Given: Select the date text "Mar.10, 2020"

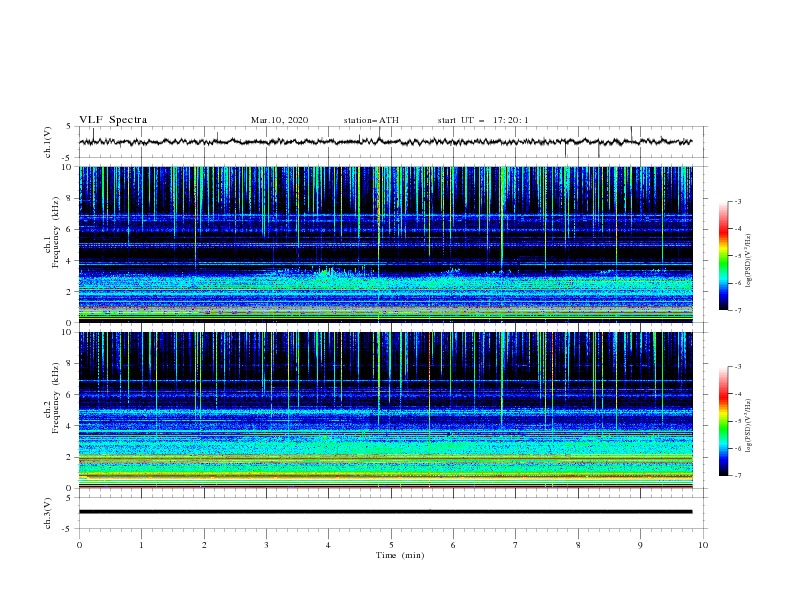Looking at the screenshot, I should coord(279,120).
